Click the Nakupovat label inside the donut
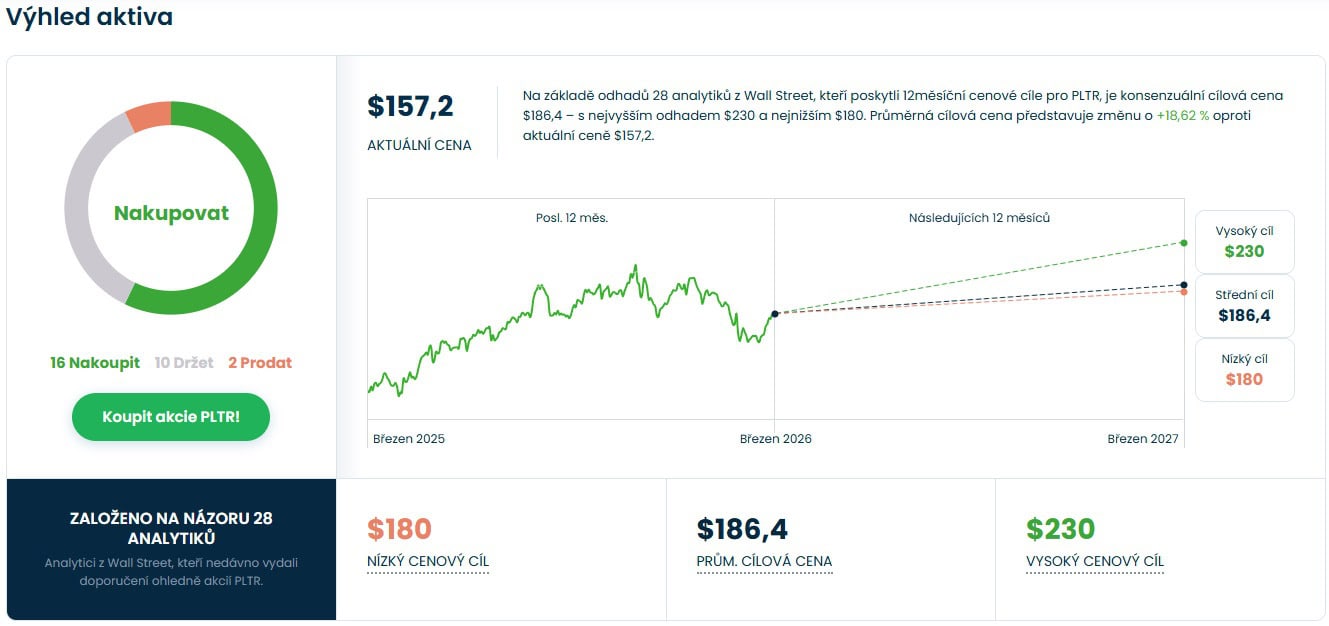The width and height of the screenshot is (1329, 626). pyautogui.click(x=171, y=213)
